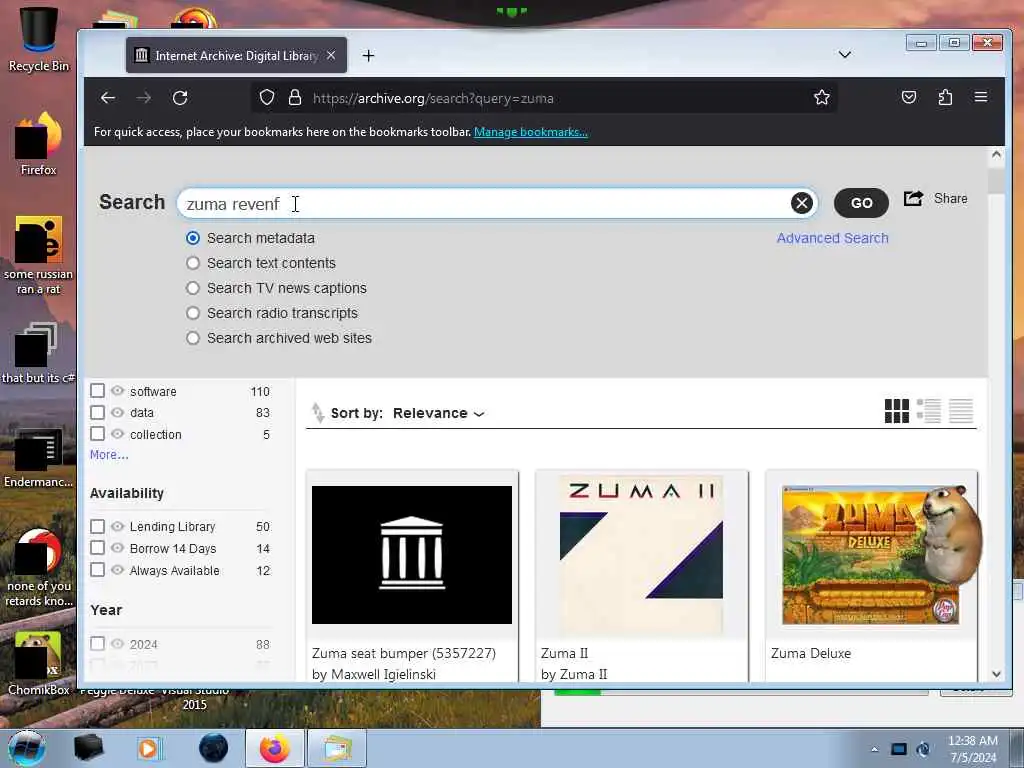The image size is (1024, 768).
Task: Check the software media type checkbox
Action: (97, 391)
